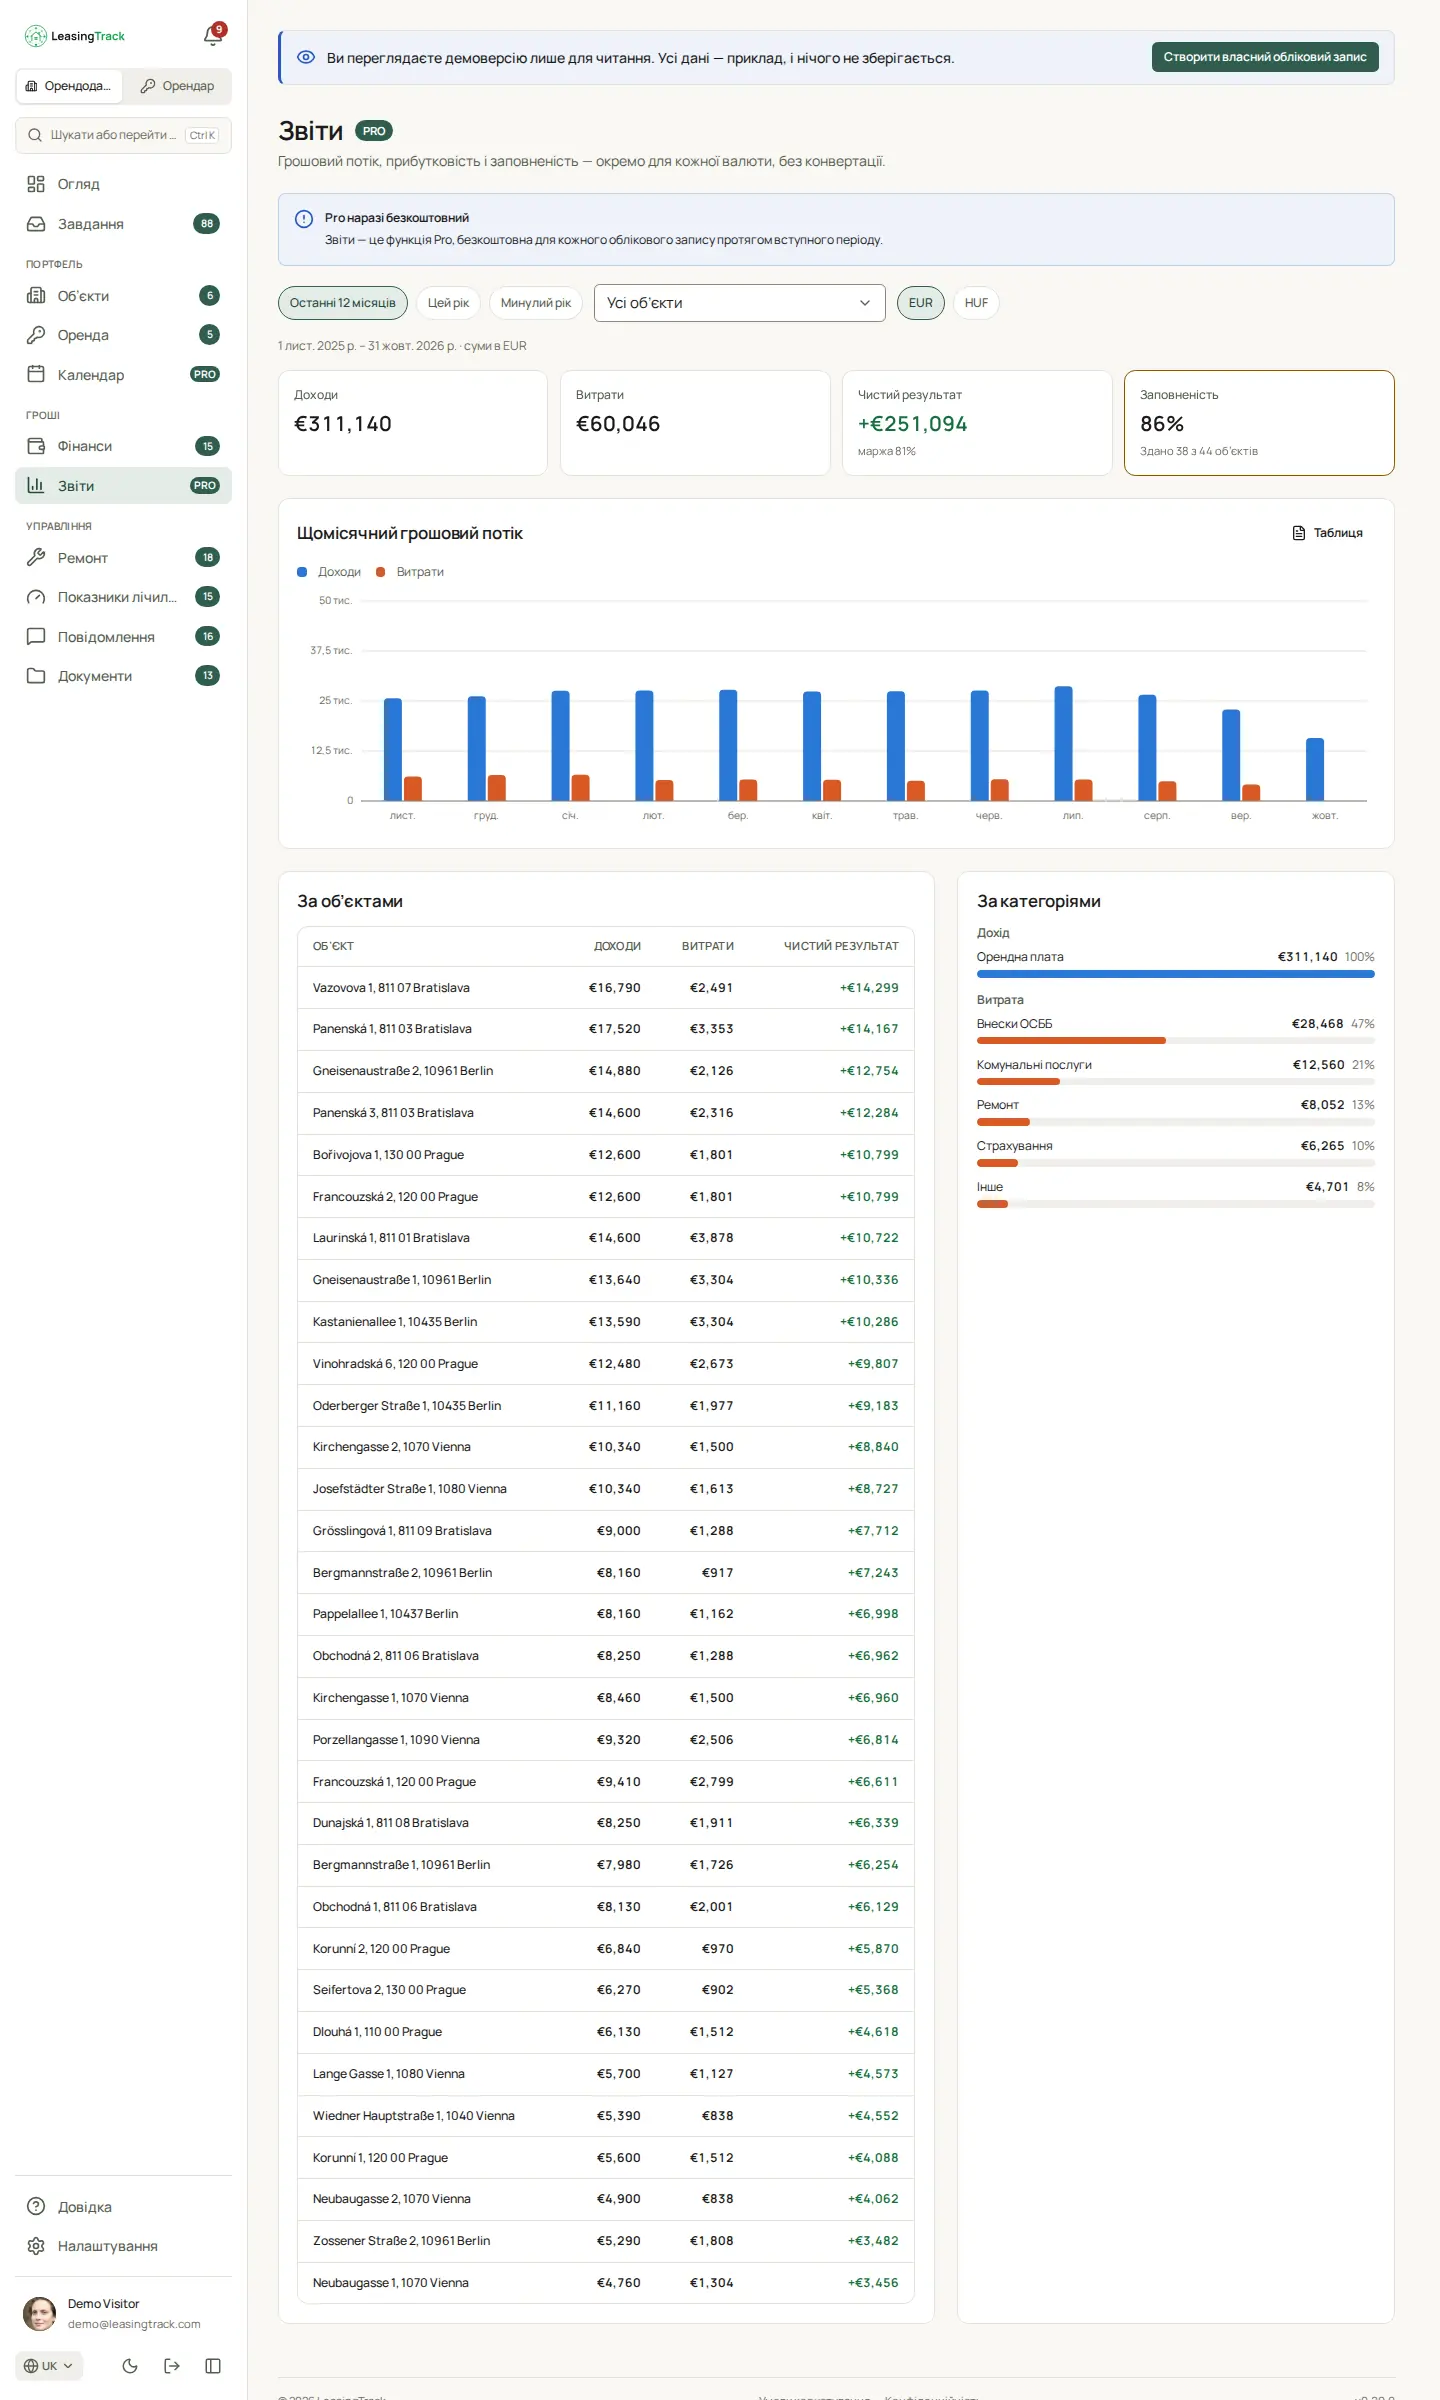Open Довідка help item
1440x2400 pixels.
click(123, 2207)
